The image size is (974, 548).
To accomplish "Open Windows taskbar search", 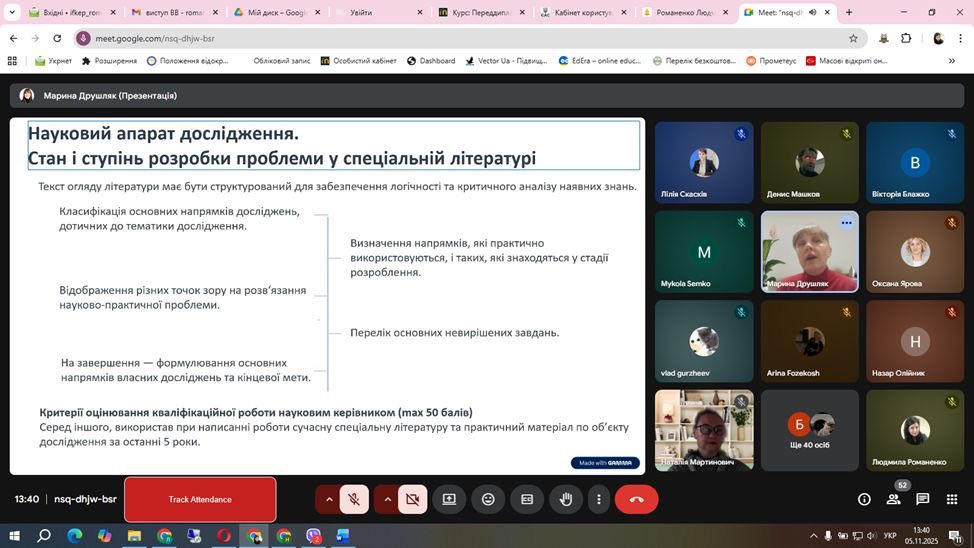I will 44,536.
